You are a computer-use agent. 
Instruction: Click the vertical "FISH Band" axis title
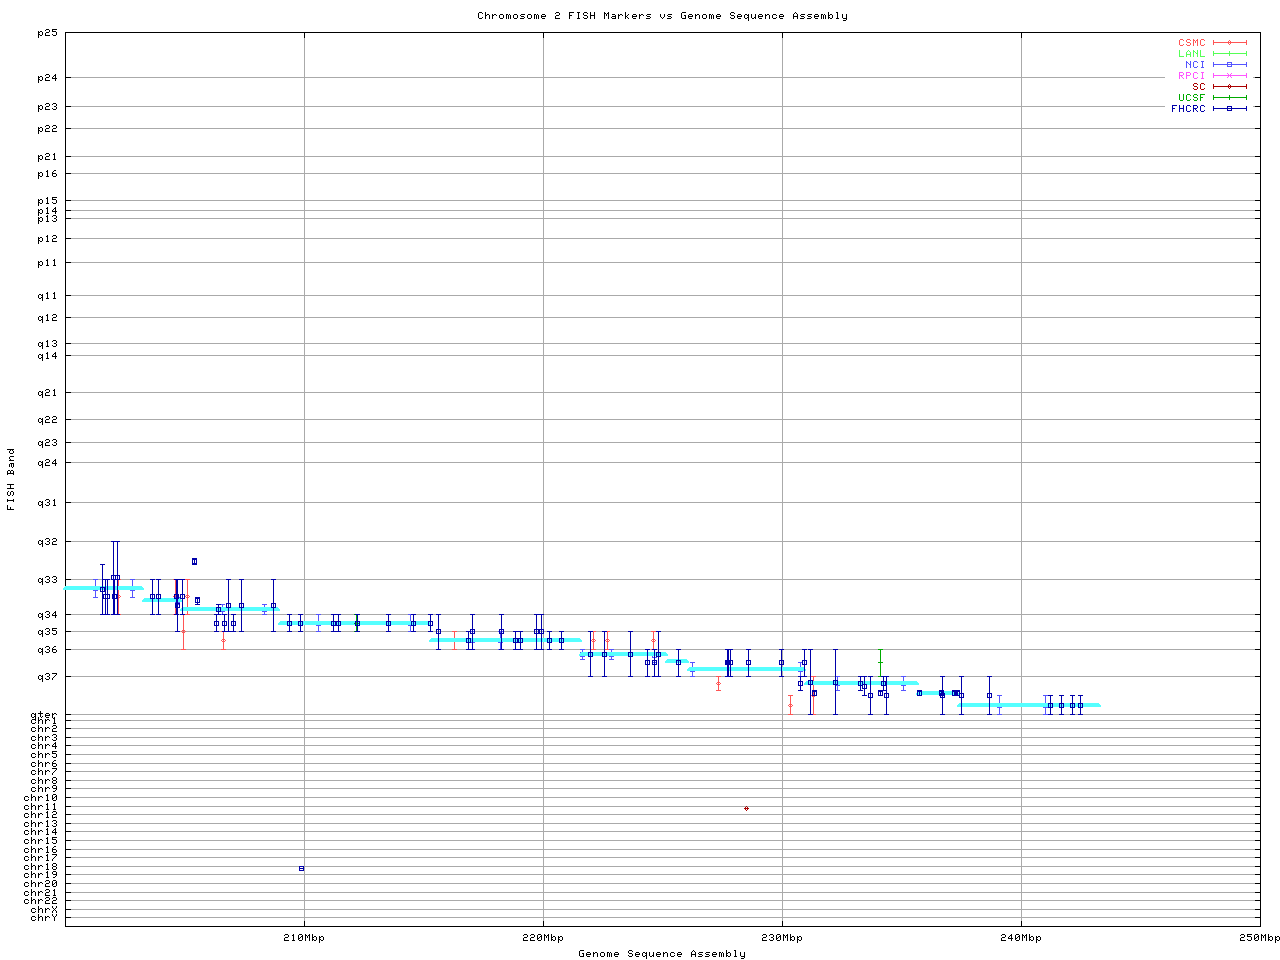pyautogui.click(x=11, y=479)
